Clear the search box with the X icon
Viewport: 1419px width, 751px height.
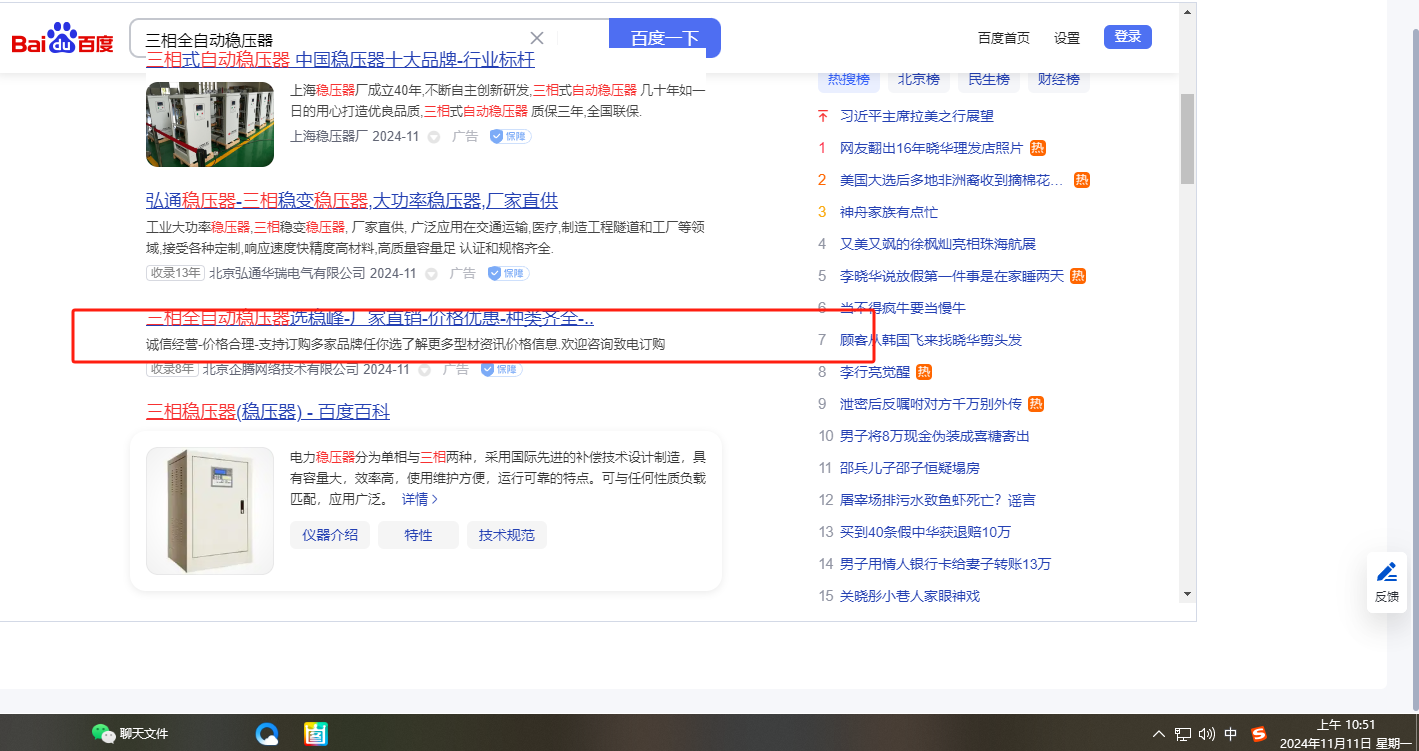(x=537, y=38)
